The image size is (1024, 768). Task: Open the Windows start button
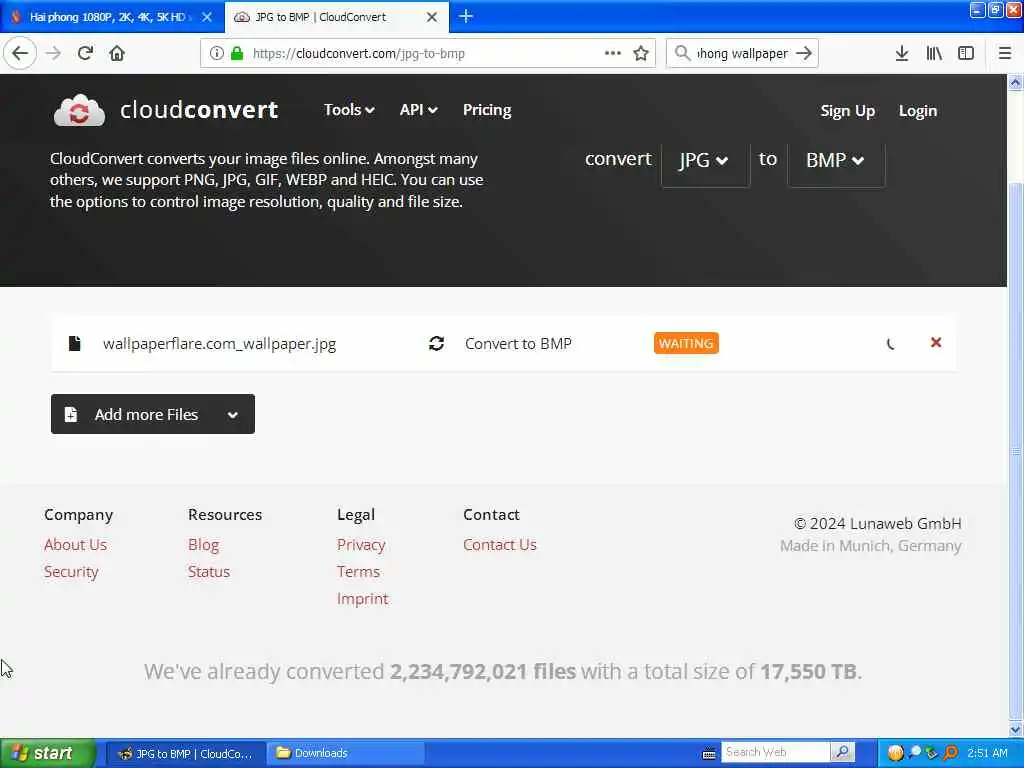point(48,753)
